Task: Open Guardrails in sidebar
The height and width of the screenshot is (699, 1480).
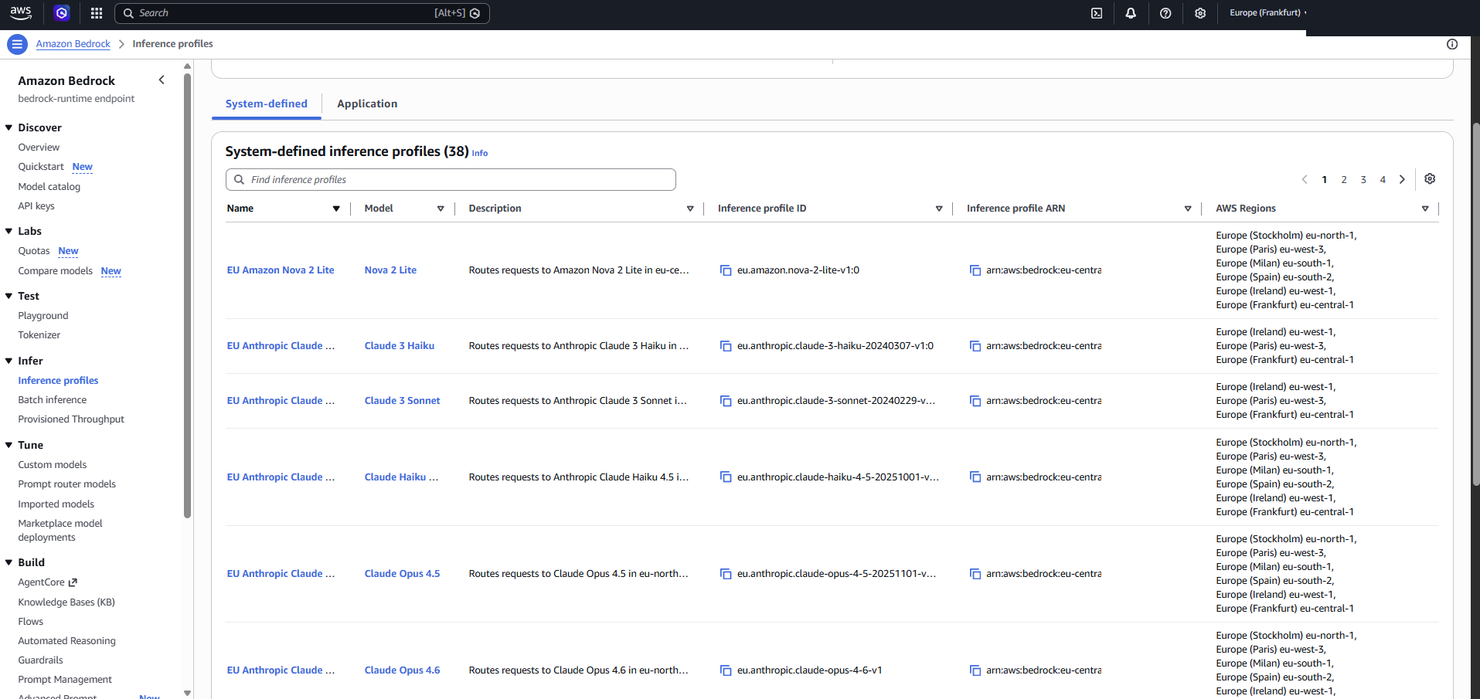Action: [40, 660]
